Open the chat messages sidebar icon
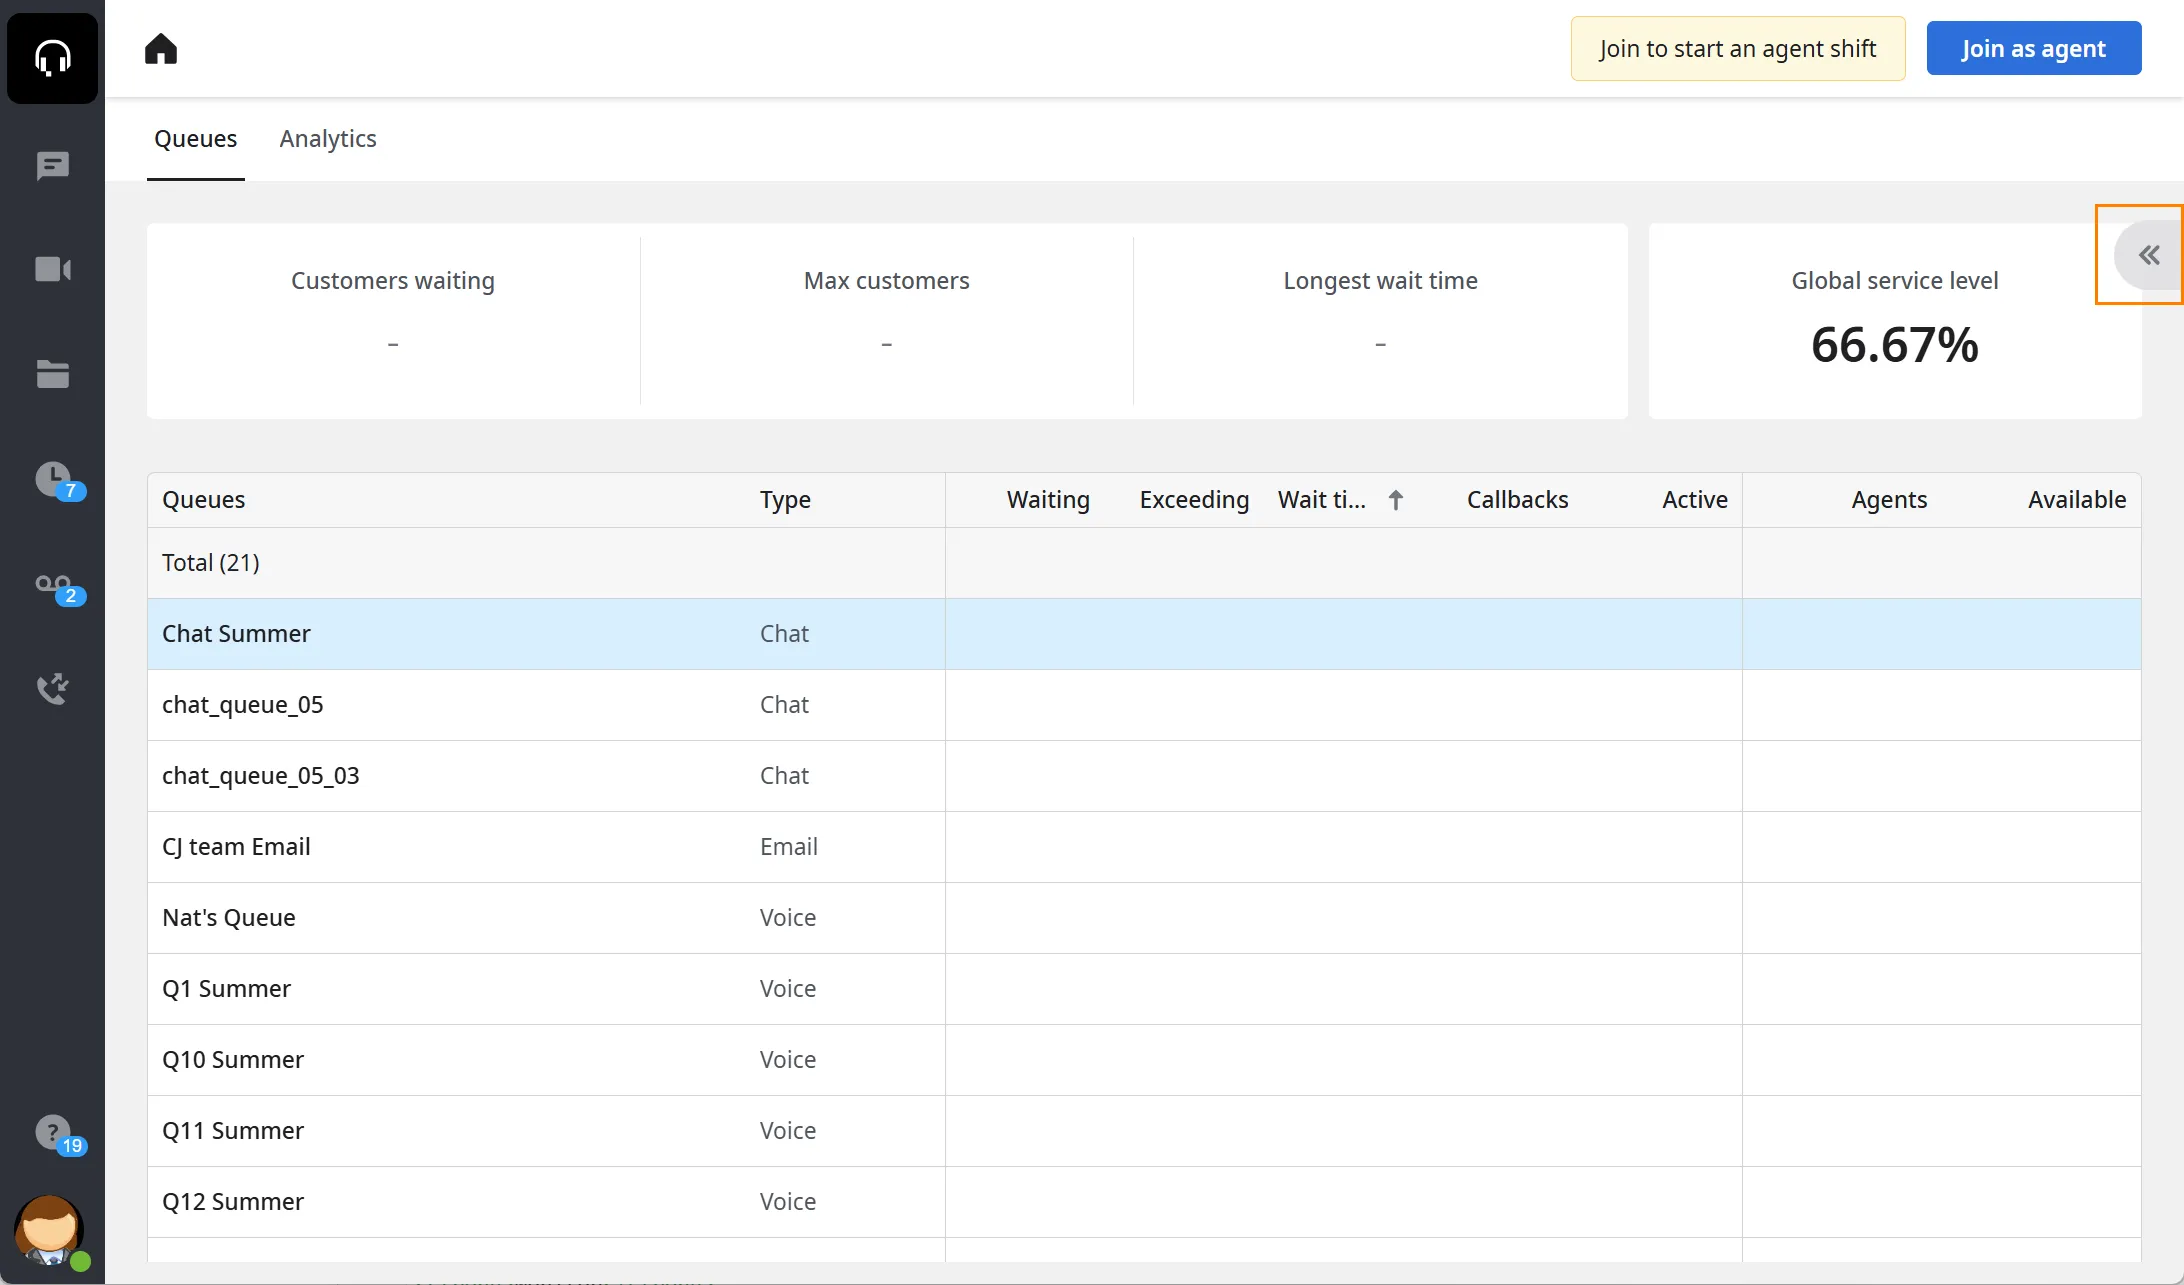Viewport: 2184px width, 1285px height. click(52, 166)
